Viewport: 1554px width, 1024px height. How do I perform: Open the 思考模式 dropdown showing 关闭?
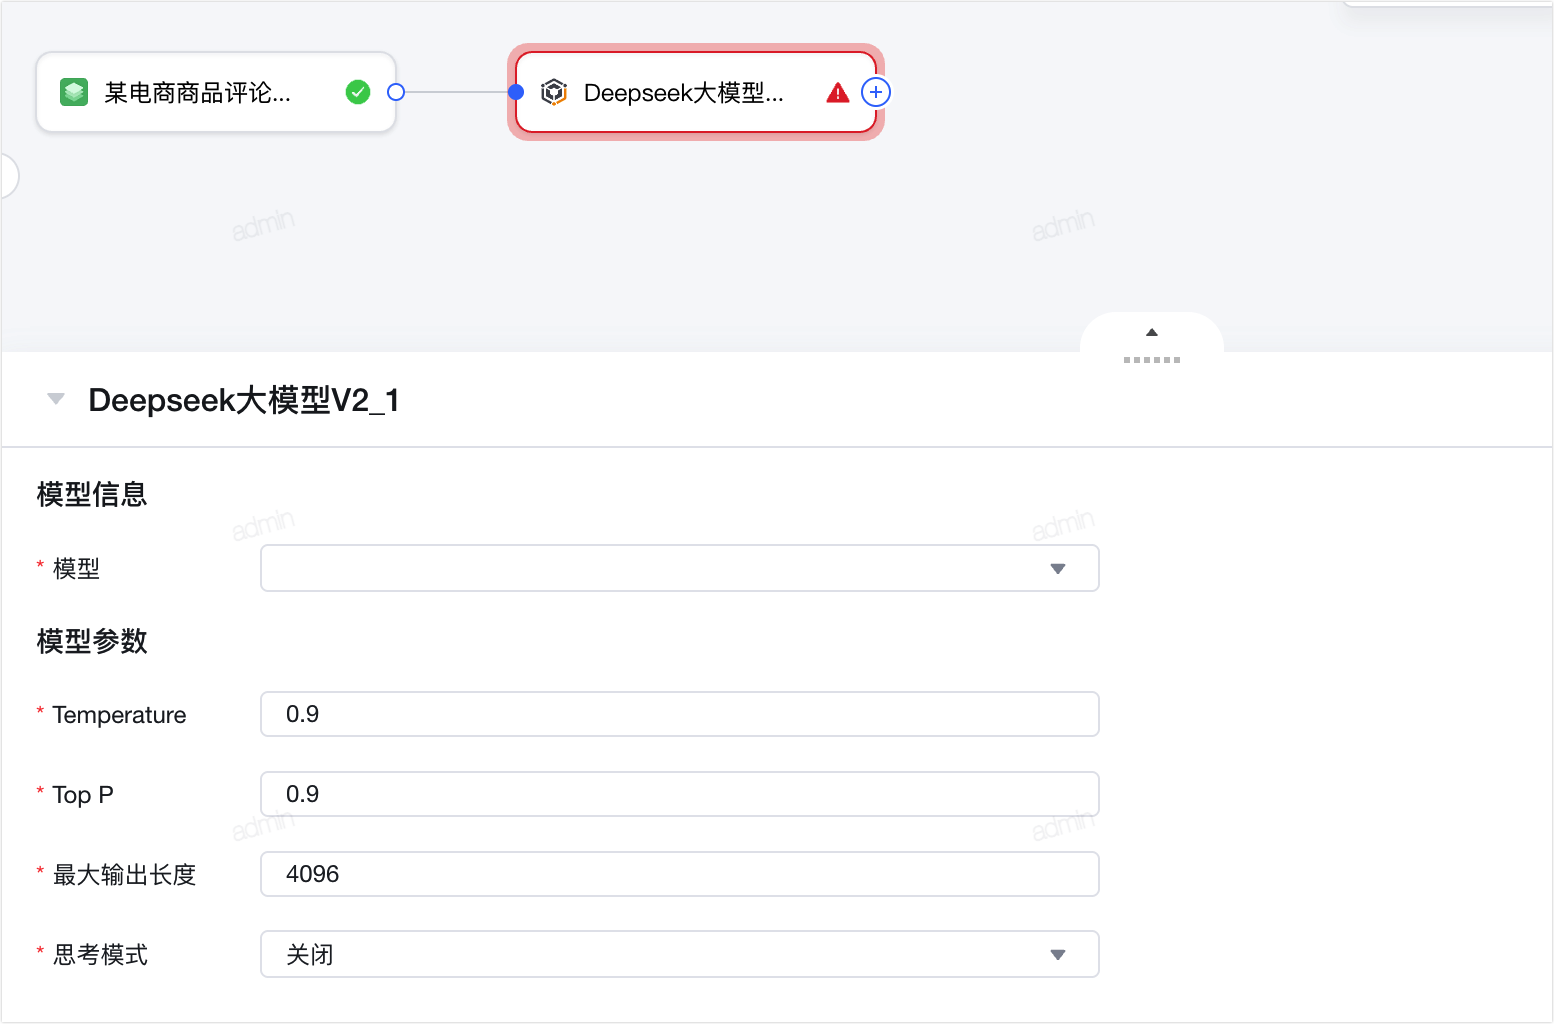[680, 954]
